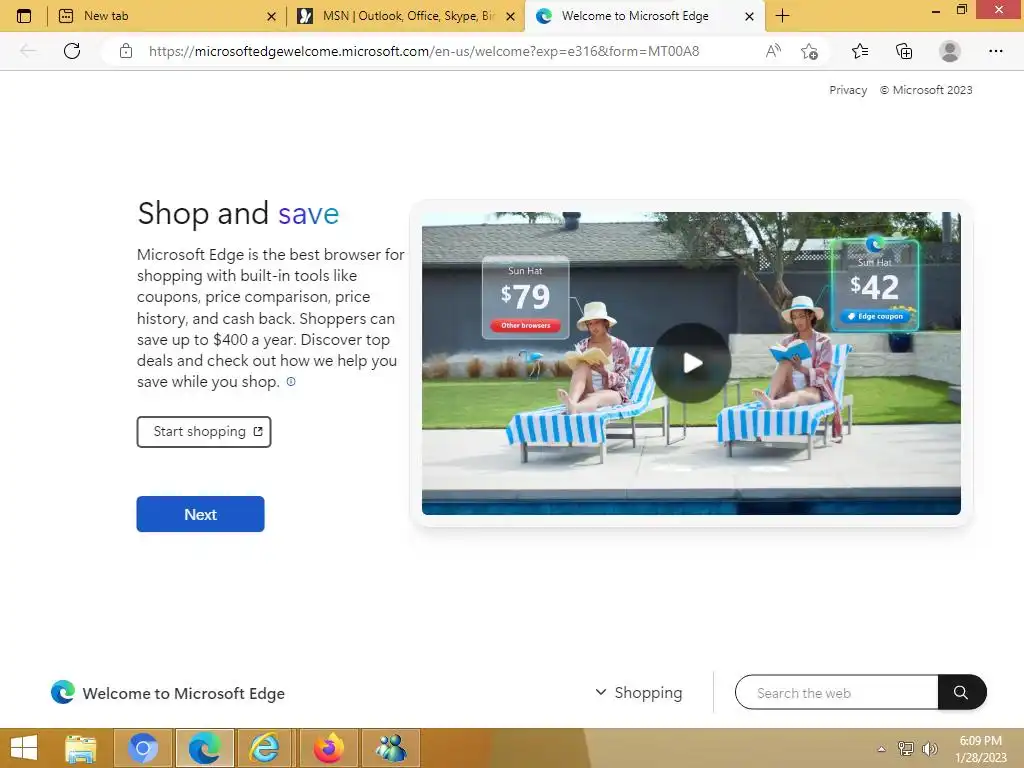Click the search magnifier button

pos(961,692)
